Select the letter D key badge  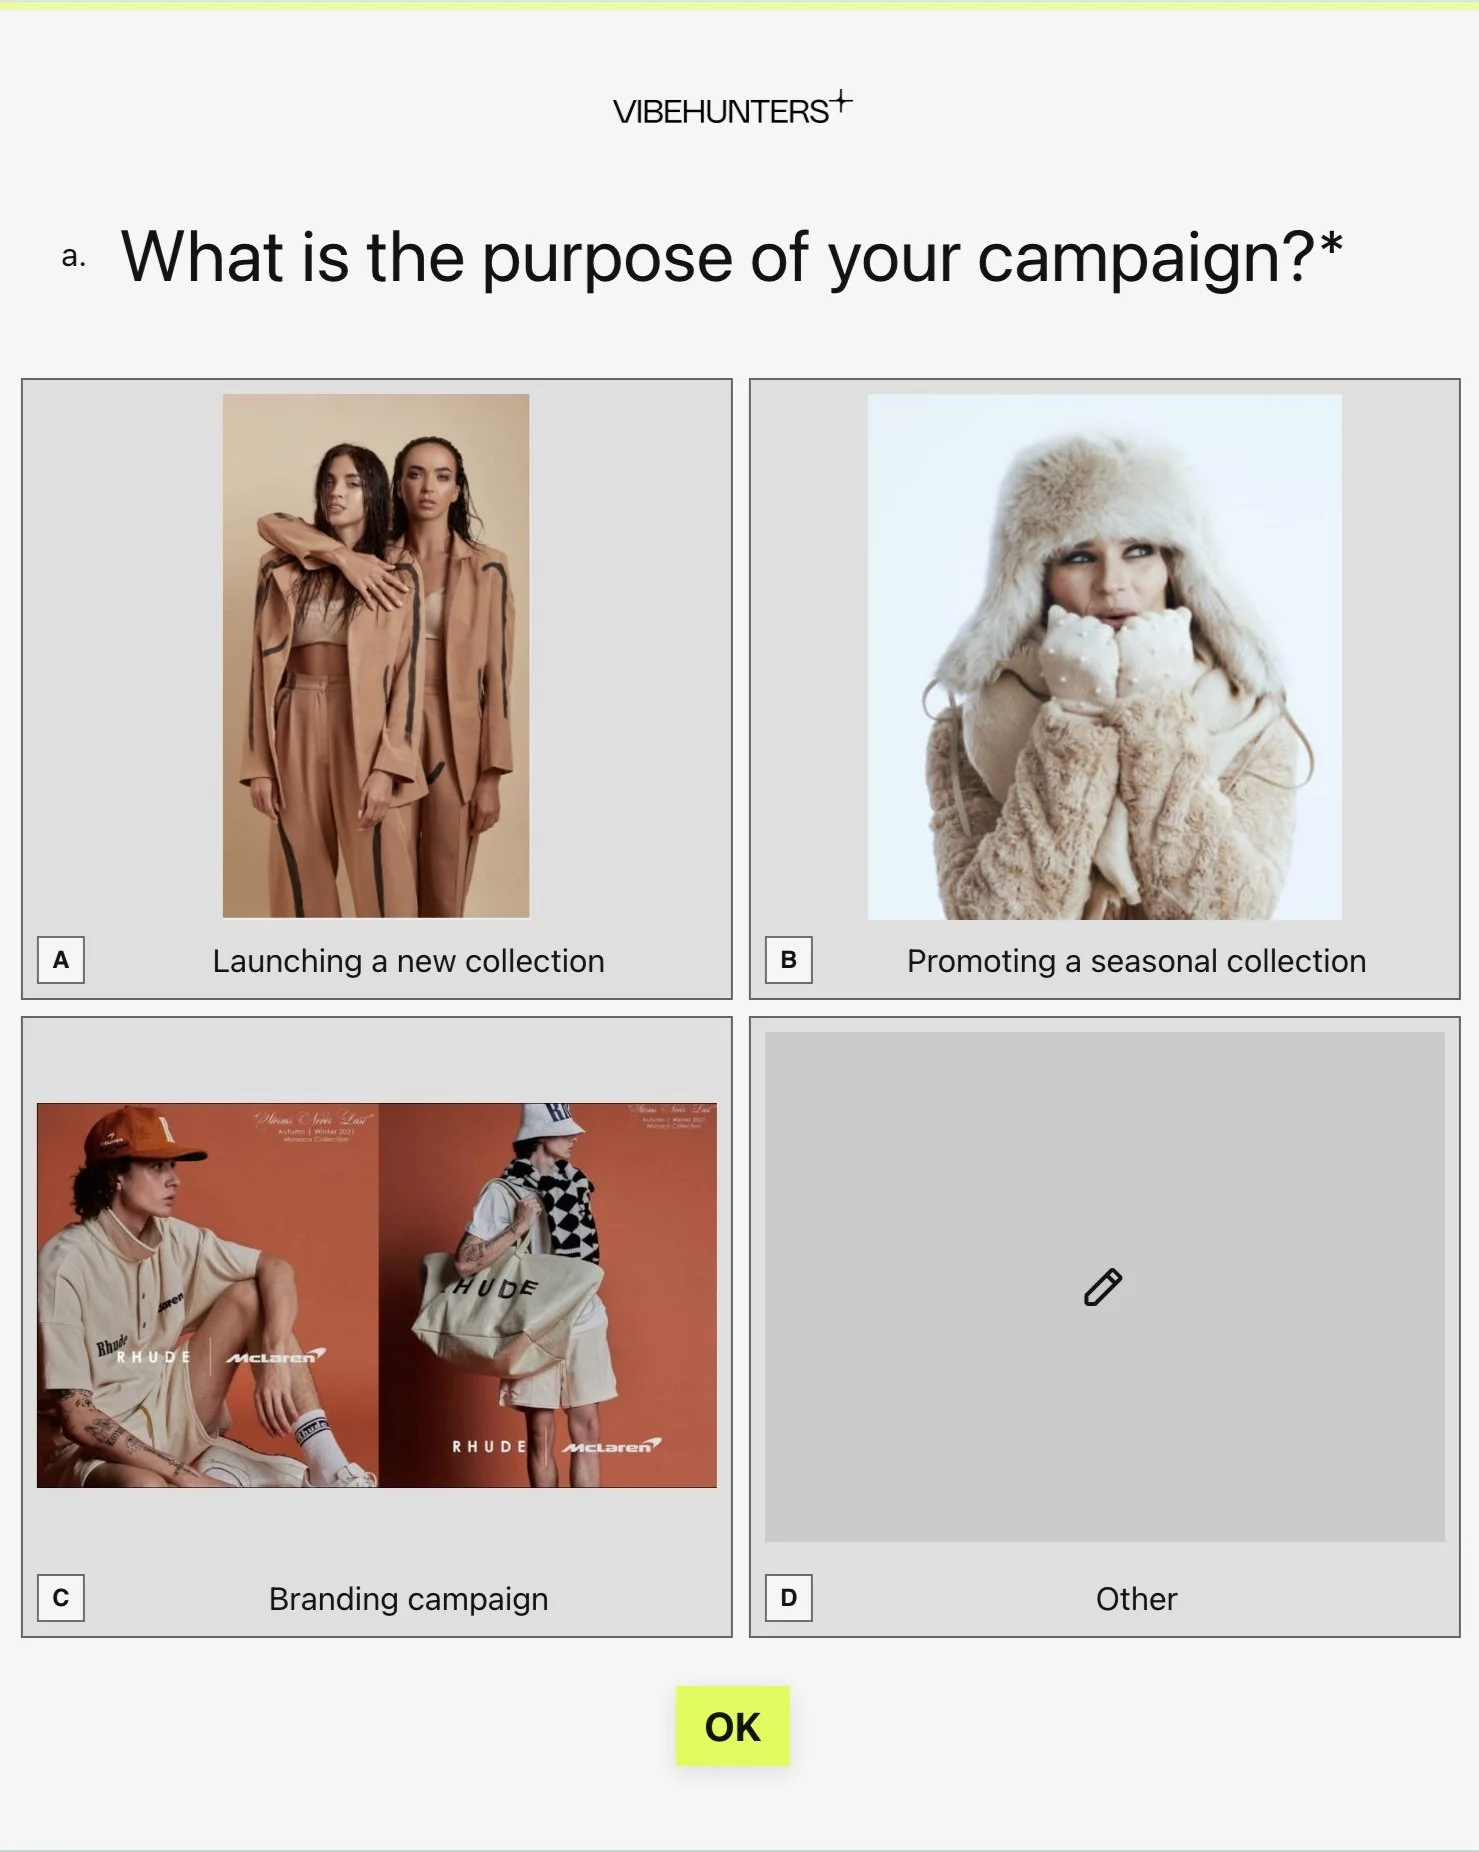(x=789, y=1598)
